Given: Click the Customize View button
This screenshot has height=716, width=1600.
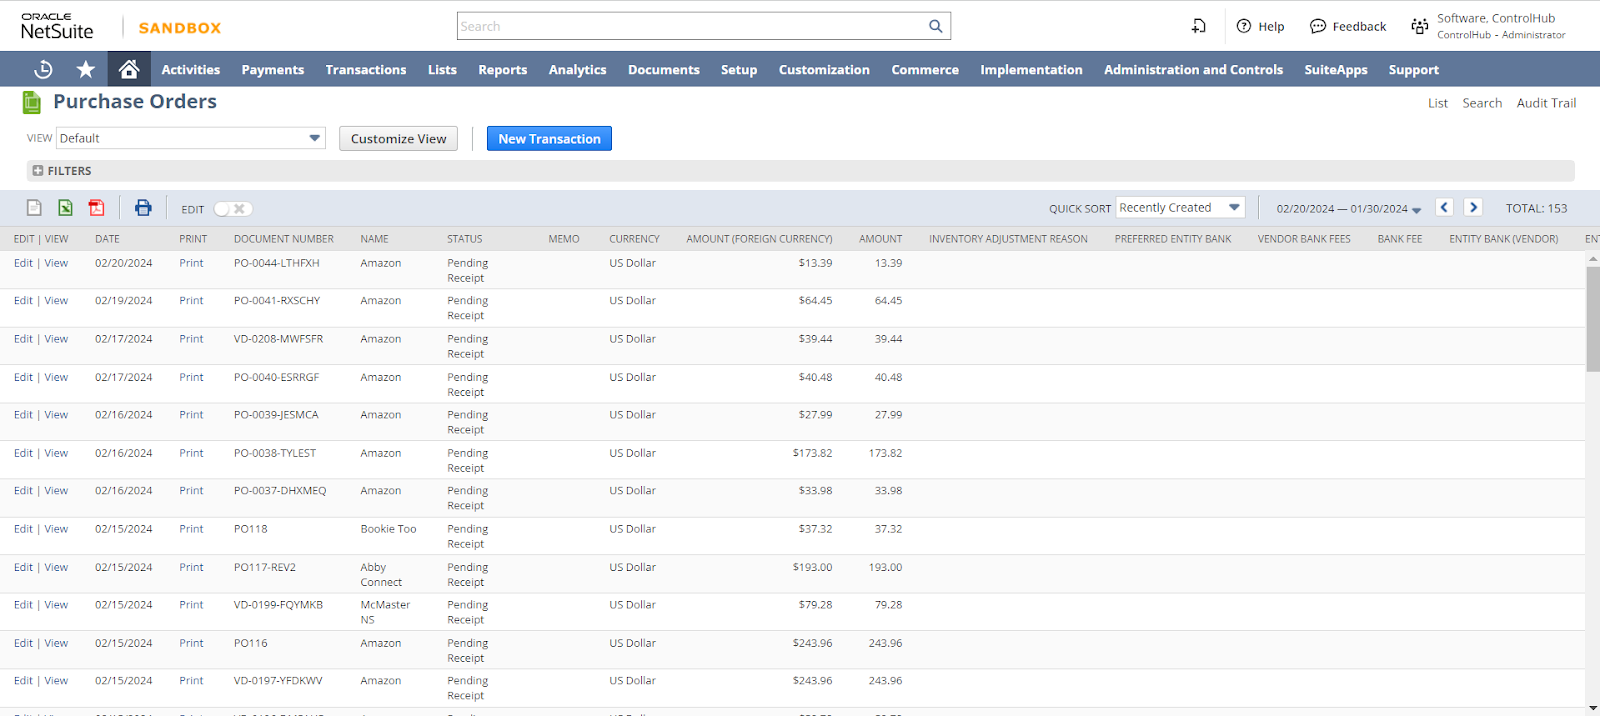Looking at the screenshot, I should point(398,138).
